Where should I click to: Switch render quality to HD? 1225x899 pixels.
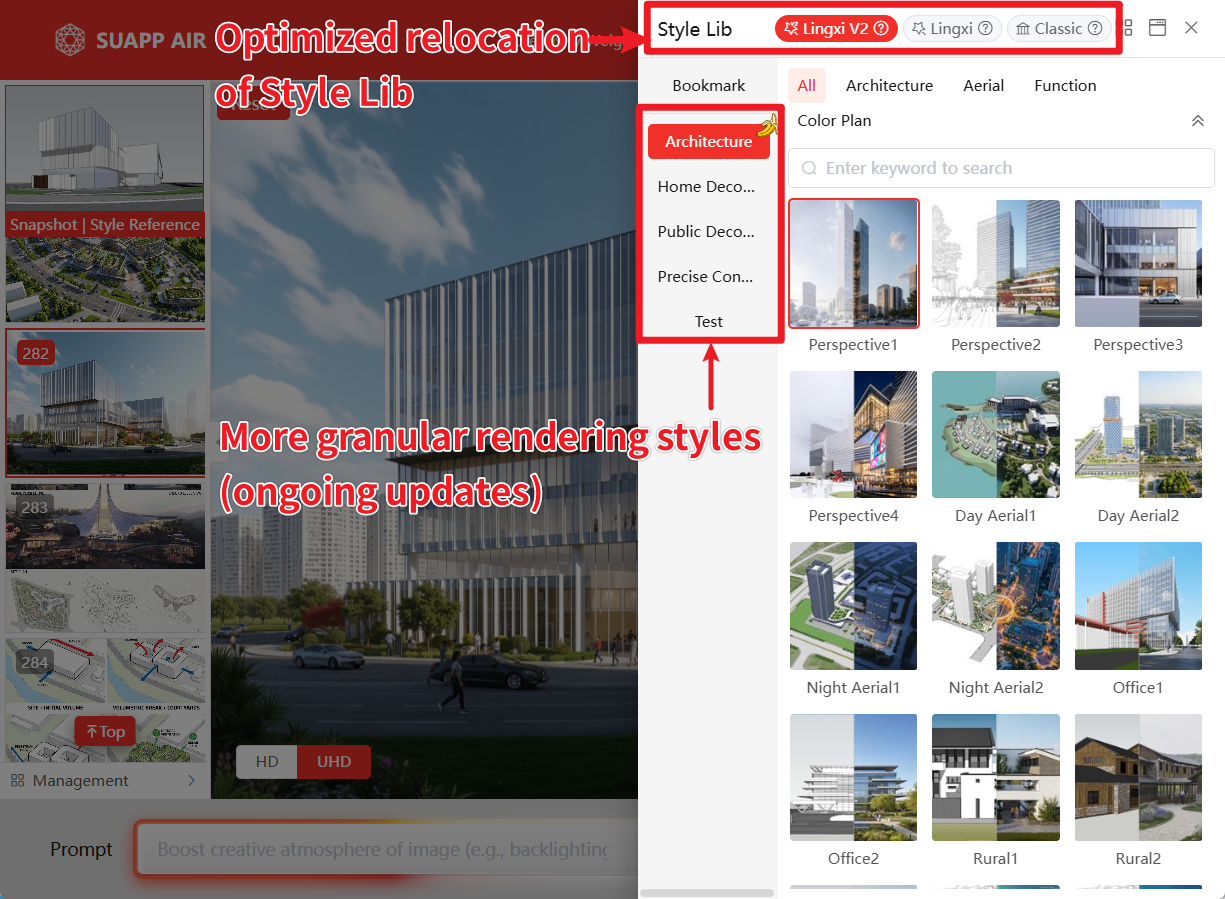[267, 762]
